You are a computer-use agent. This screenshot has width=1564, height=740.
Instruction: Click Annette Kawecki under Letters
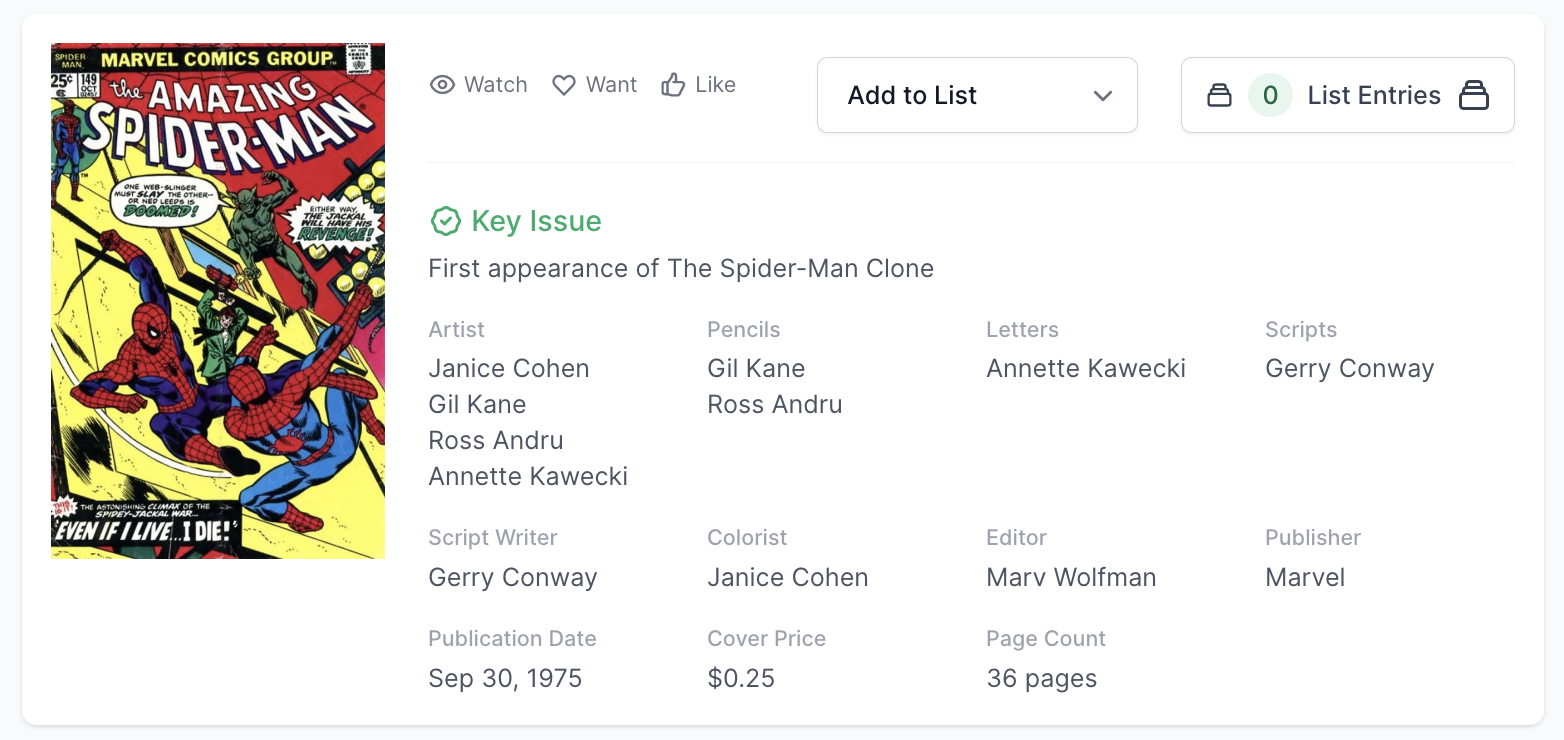(x=1086, y=369)
